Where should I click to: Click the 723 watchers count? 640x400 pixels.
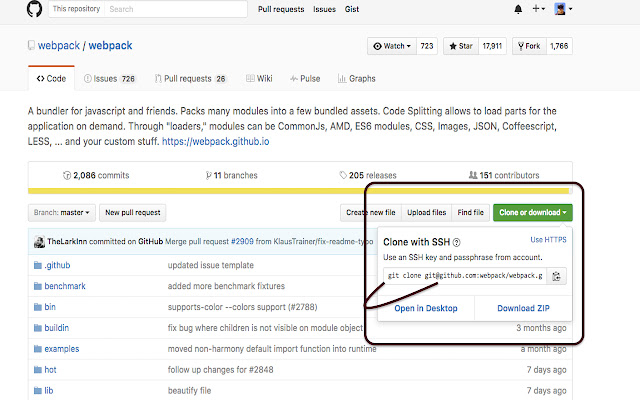(427, 46)
